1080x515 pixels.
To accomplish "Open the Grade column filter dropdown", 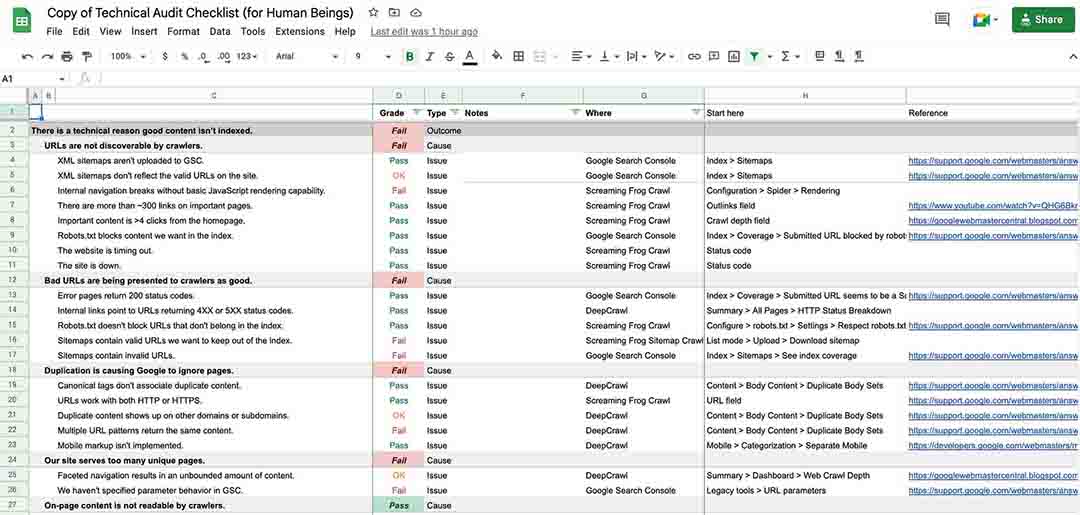I will click(417, 112).
